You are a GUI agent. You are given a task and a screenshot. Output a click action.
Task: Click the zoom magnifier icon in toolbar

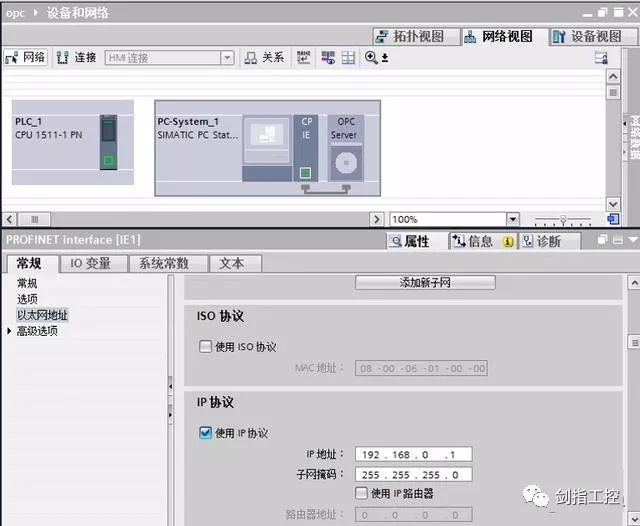[372, 58]
